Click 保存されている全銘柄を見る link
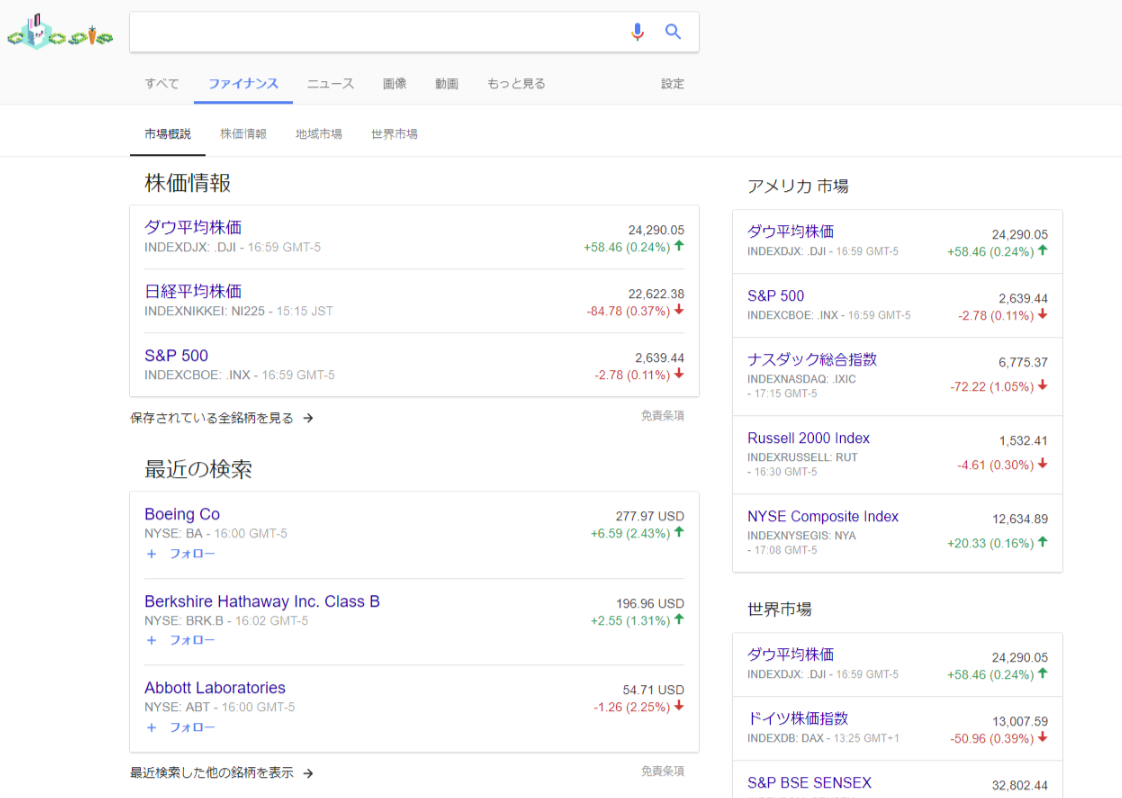The width and height of the screenshot is (1122, 798). [x=212, y=418]
